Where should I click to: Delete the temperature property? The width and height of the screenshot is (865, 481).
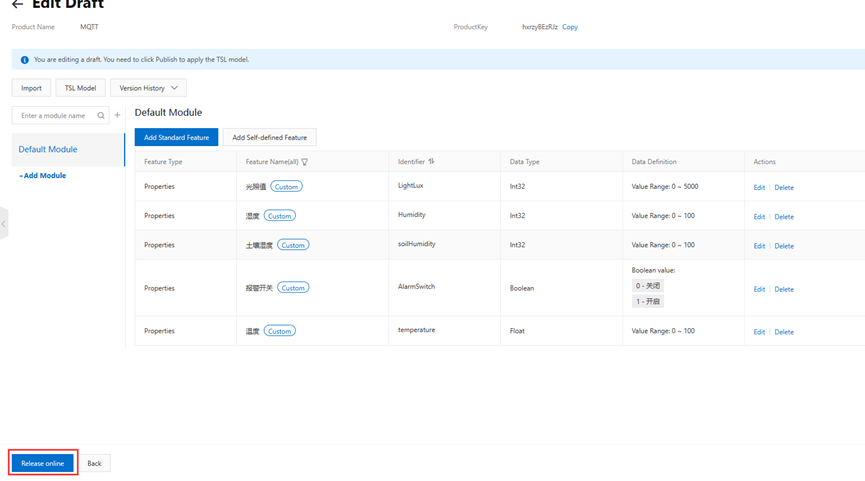[x=784, y=332]
